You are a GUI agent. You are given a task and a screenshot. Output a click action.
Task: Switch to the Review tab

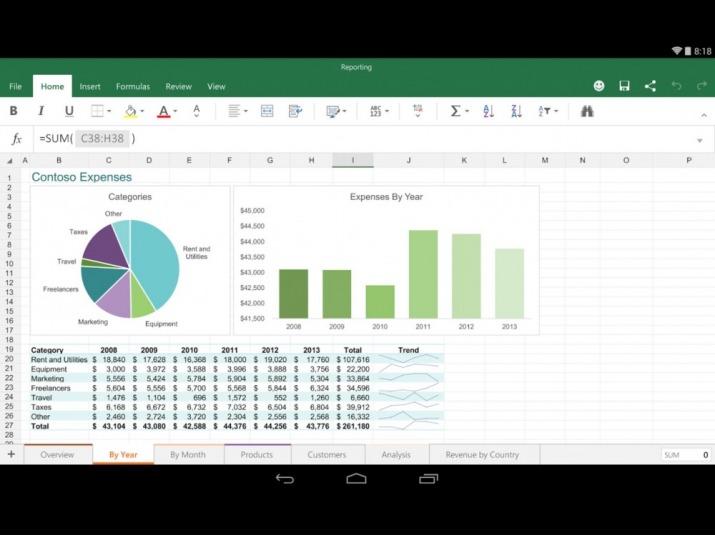(x=178, y=86)
